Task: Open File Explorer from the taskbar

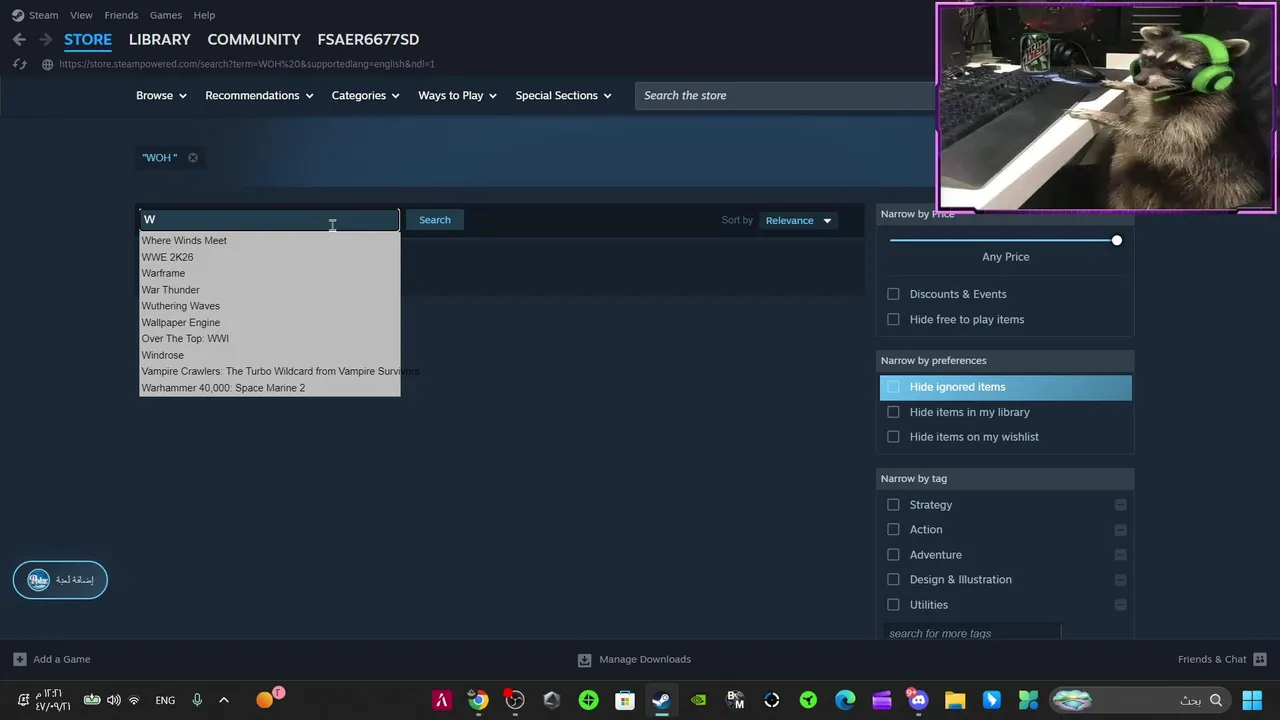Action: 955,700
